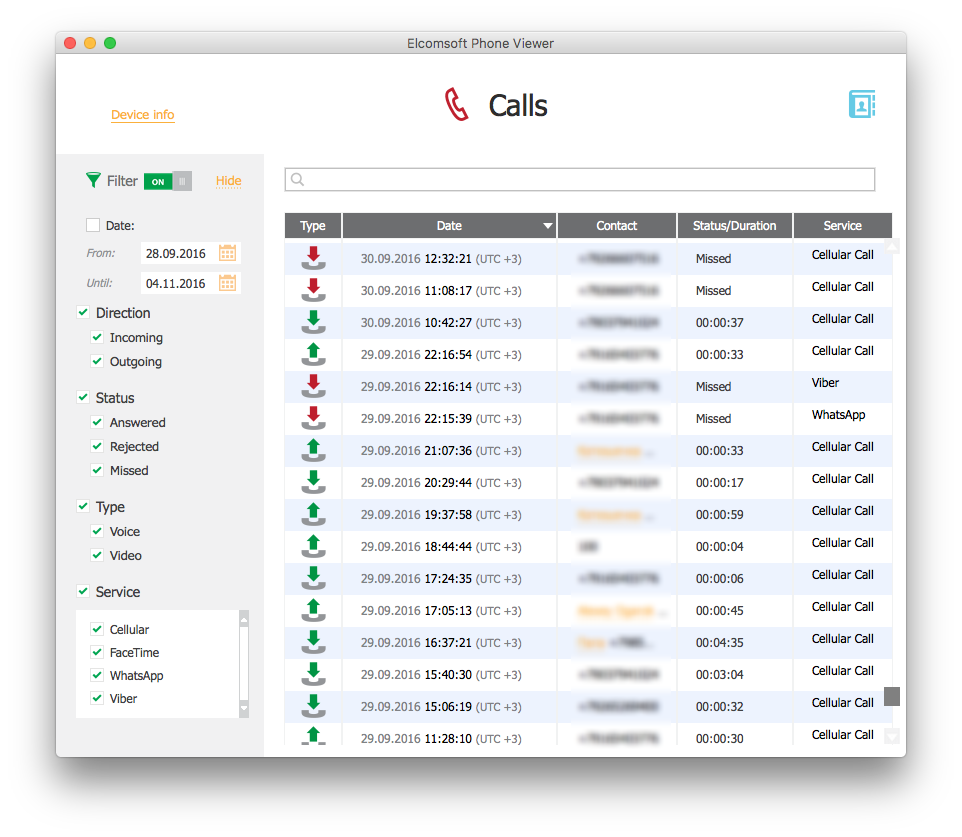962x837 pixels.
Task: Click Date column sort arrow
Action: click(x=547, y=226)
